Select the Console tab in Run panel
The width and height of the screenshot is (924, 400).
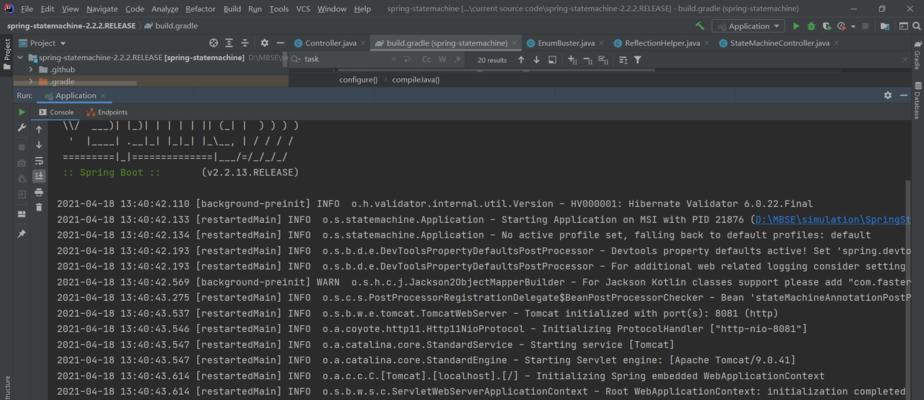(57, 112)
